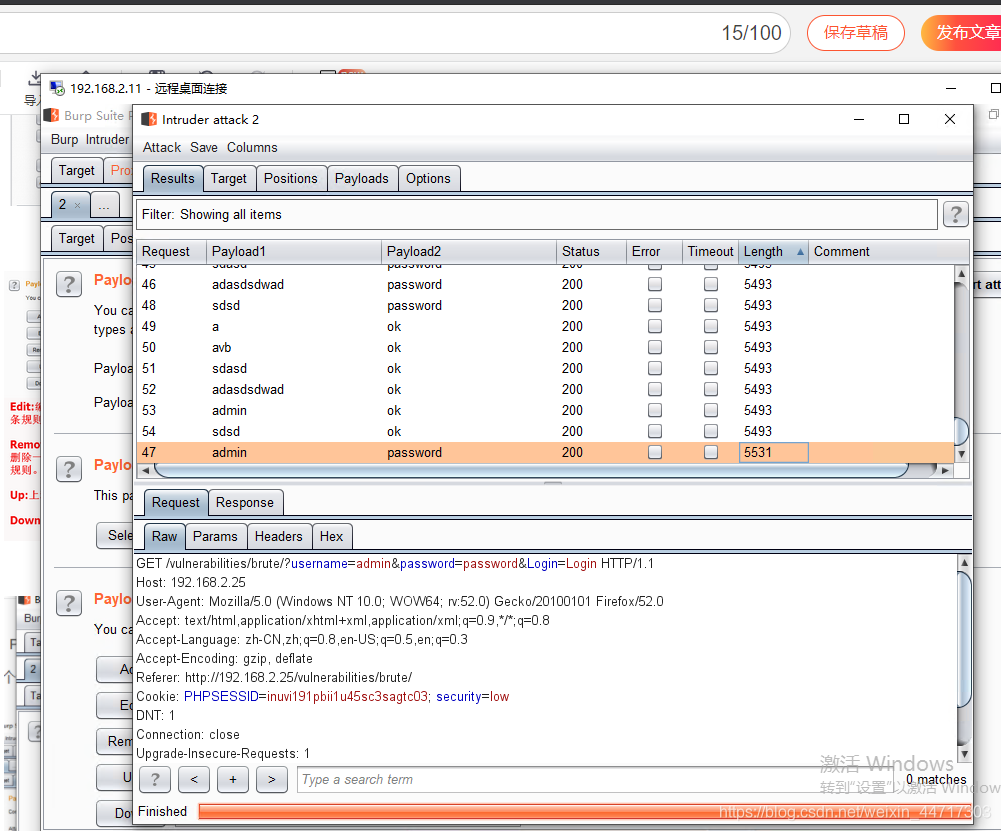Open Payload Sets help icon in Burp Suite

pyautogui.click(x=69, y=284)
